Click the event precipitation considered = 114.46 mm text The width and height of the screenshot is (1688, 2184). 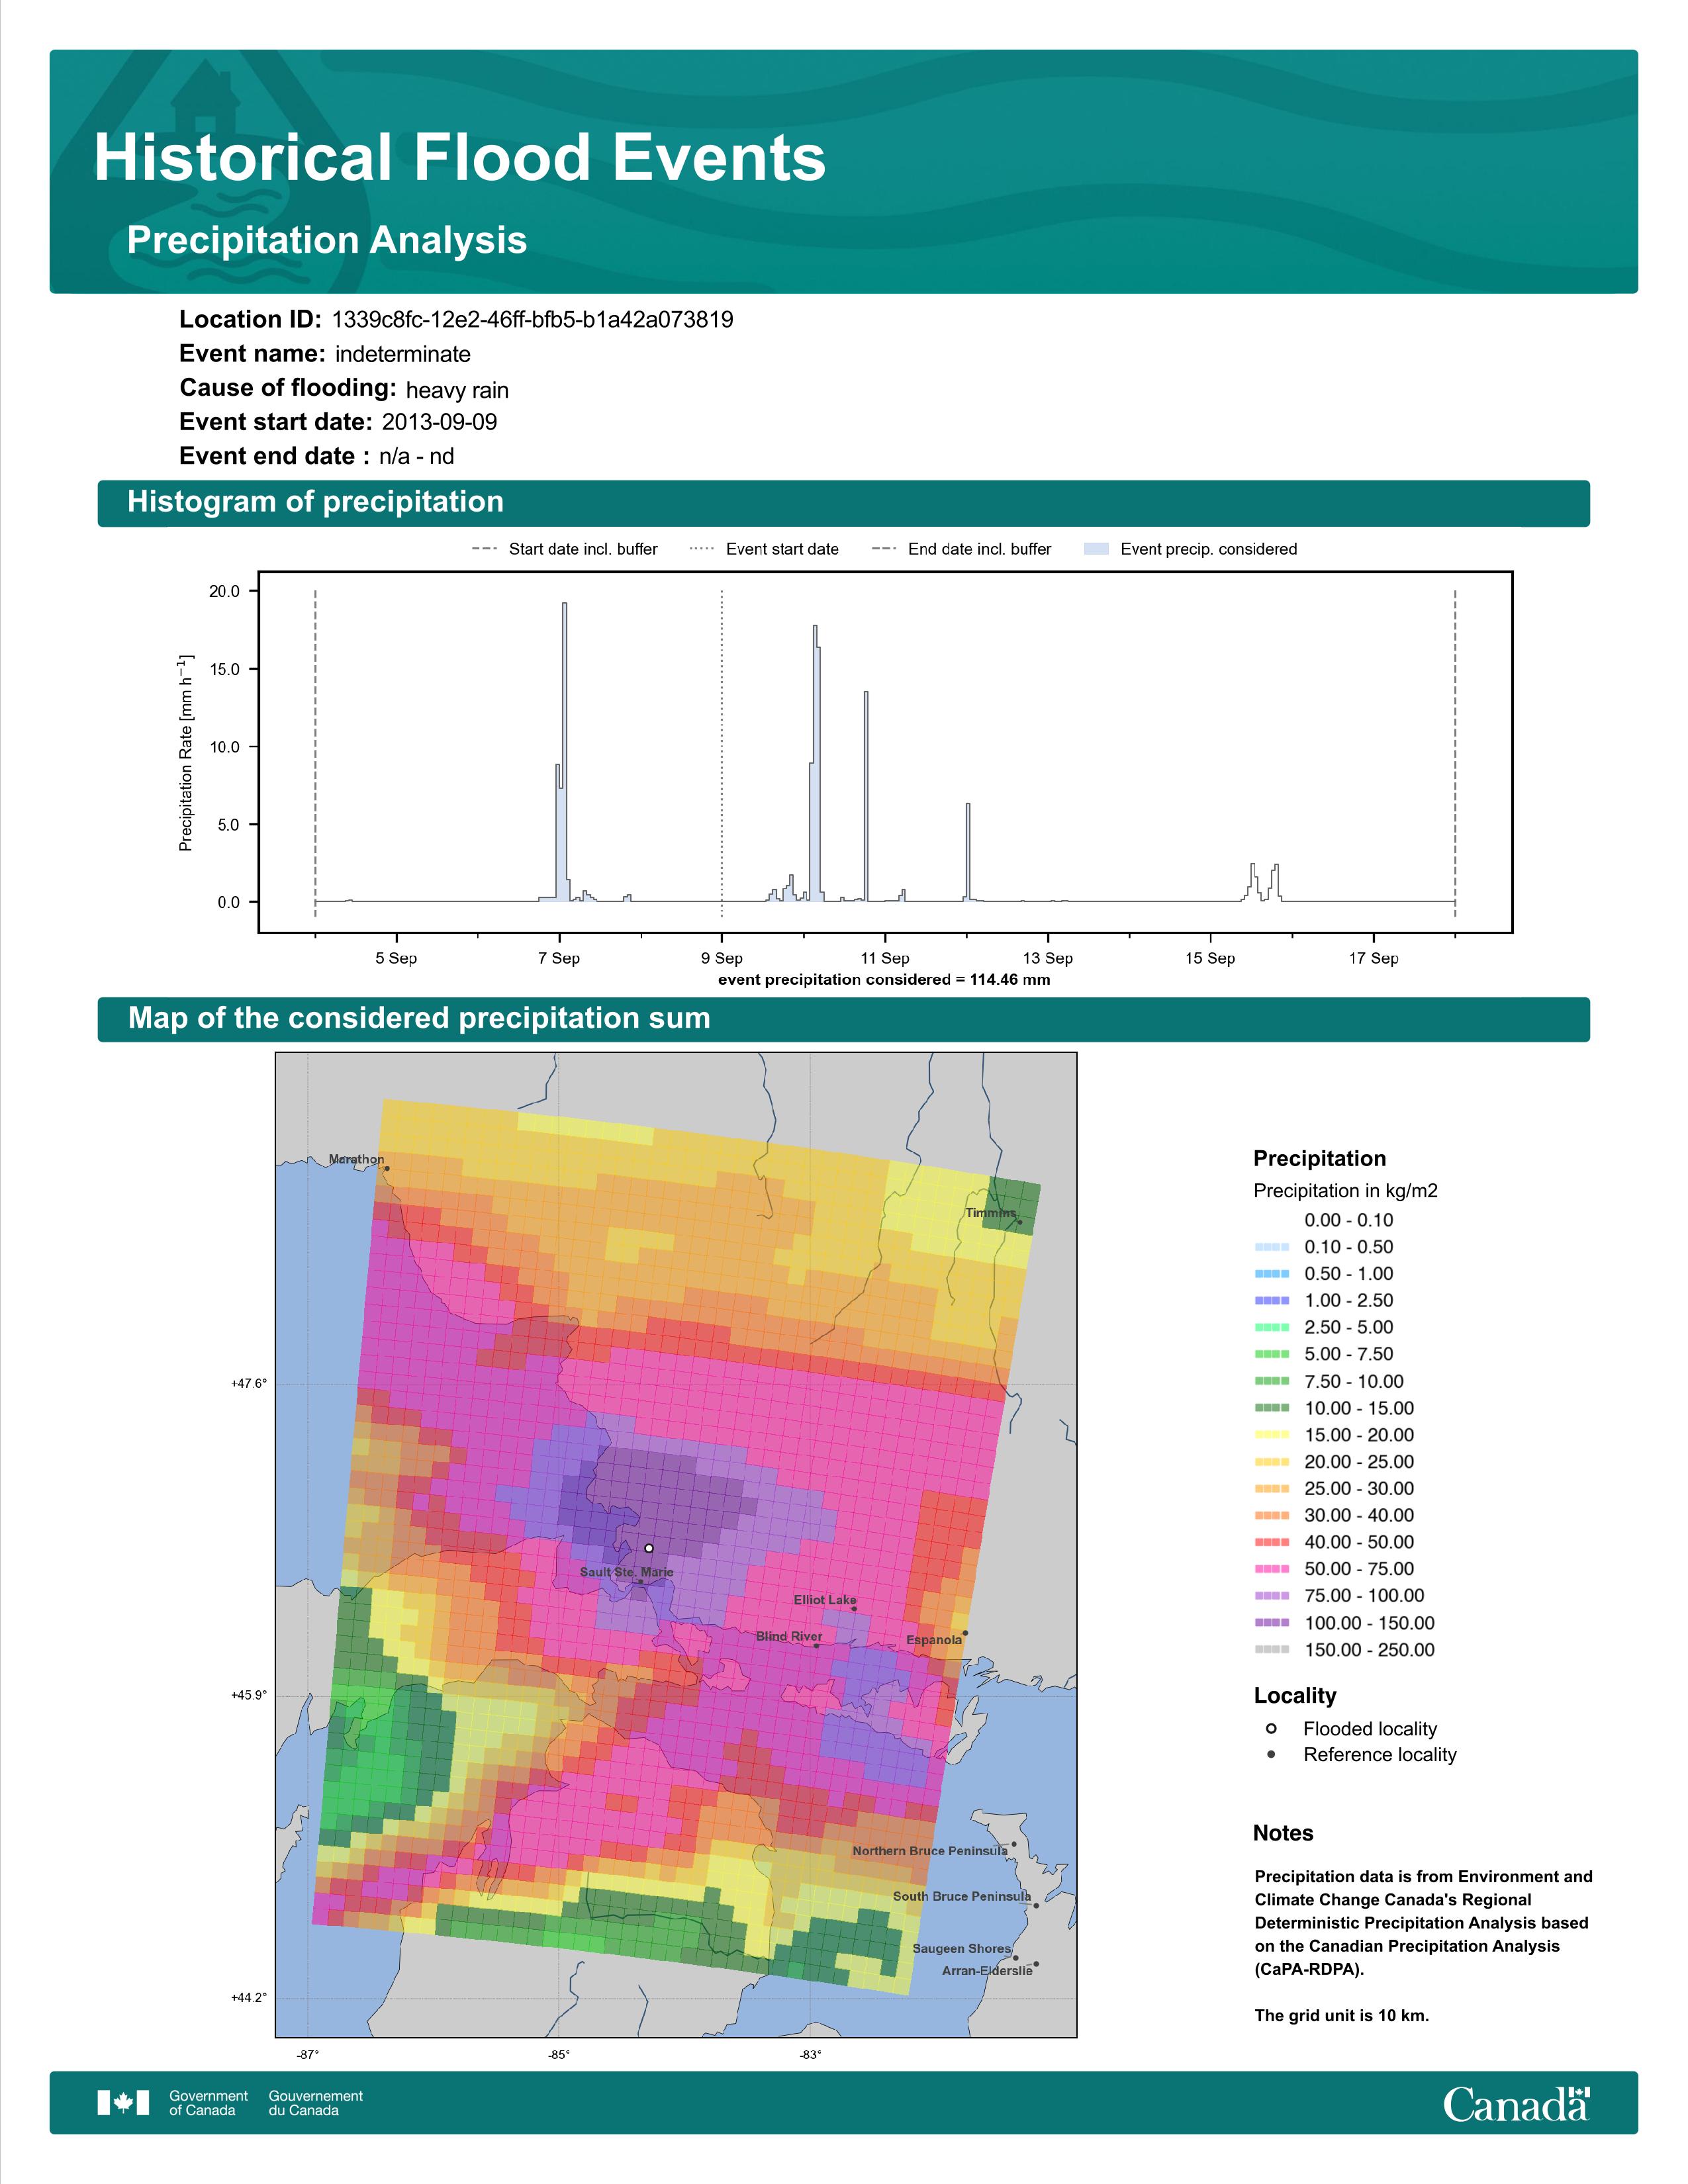(x=884, y=980)
